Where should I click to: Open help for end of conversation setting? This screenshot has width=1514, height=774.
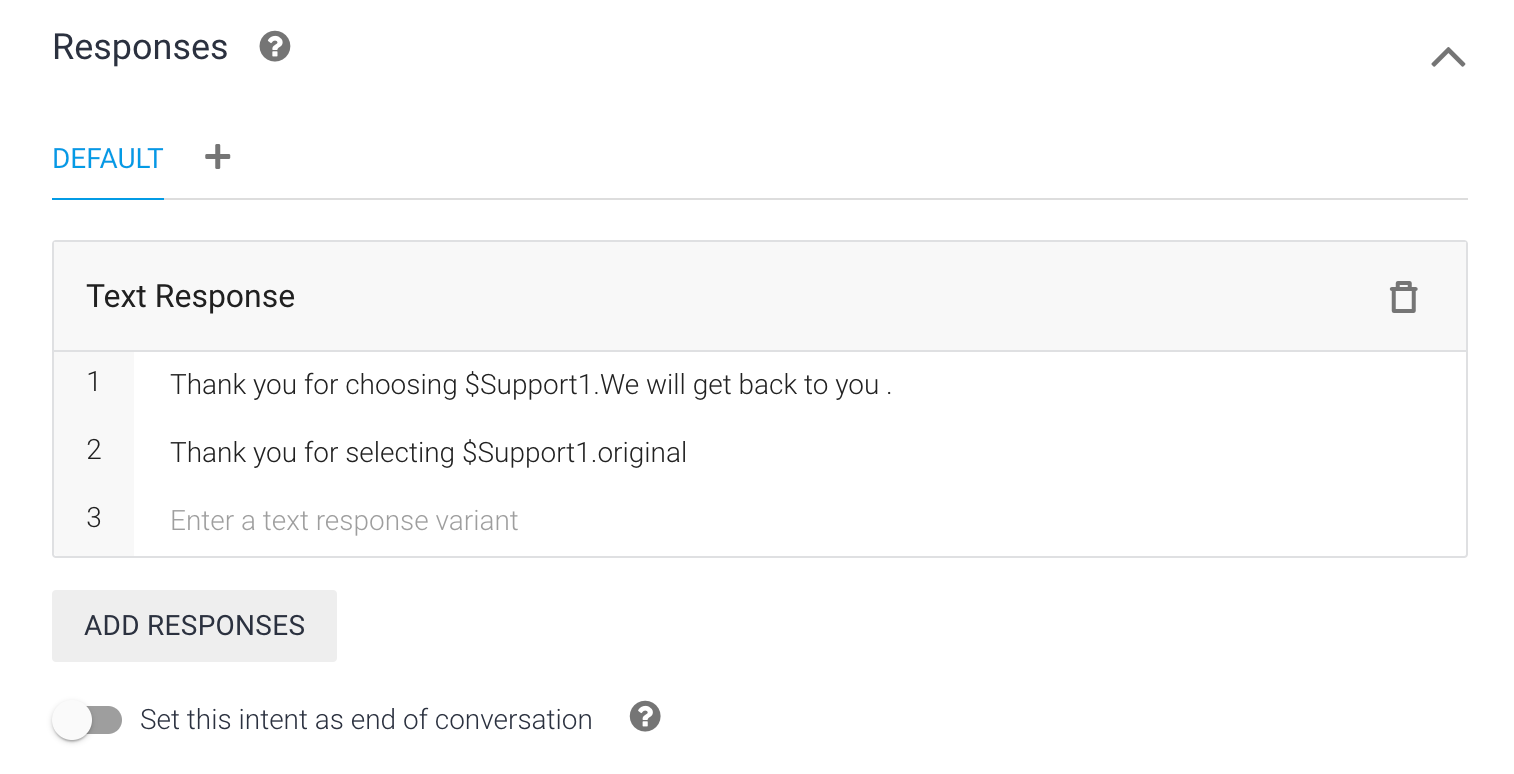coord(645,717)
